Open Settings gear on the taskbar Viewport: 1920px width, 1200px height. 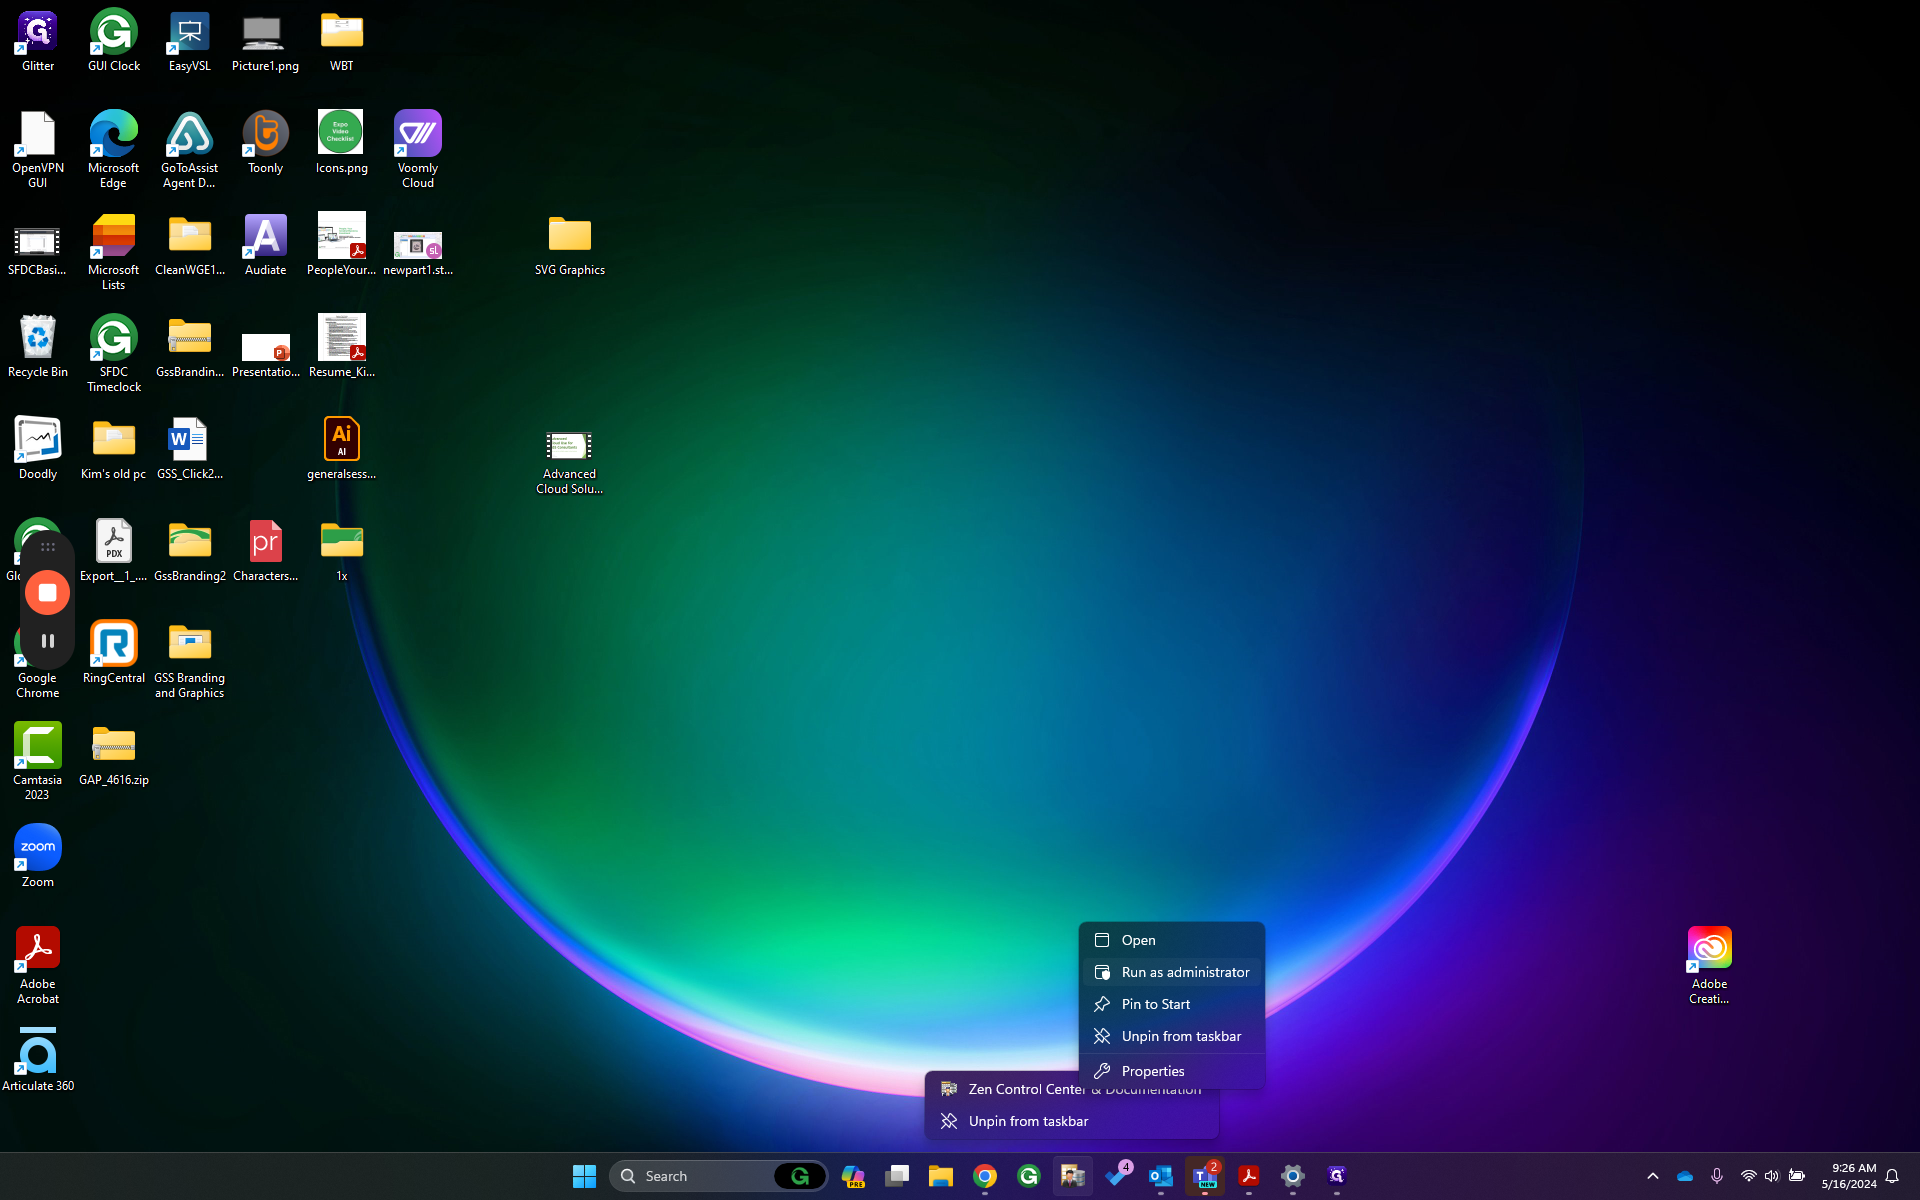pos(1293,1176)
